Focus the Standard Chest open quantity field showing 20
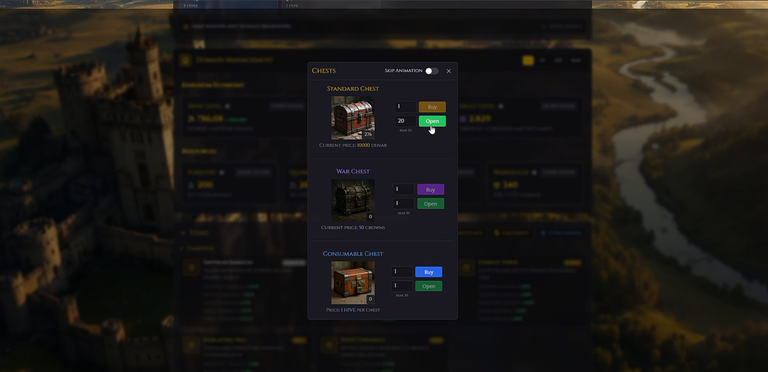The width and height of the screenshot is (768, 372). coord(406,121)
